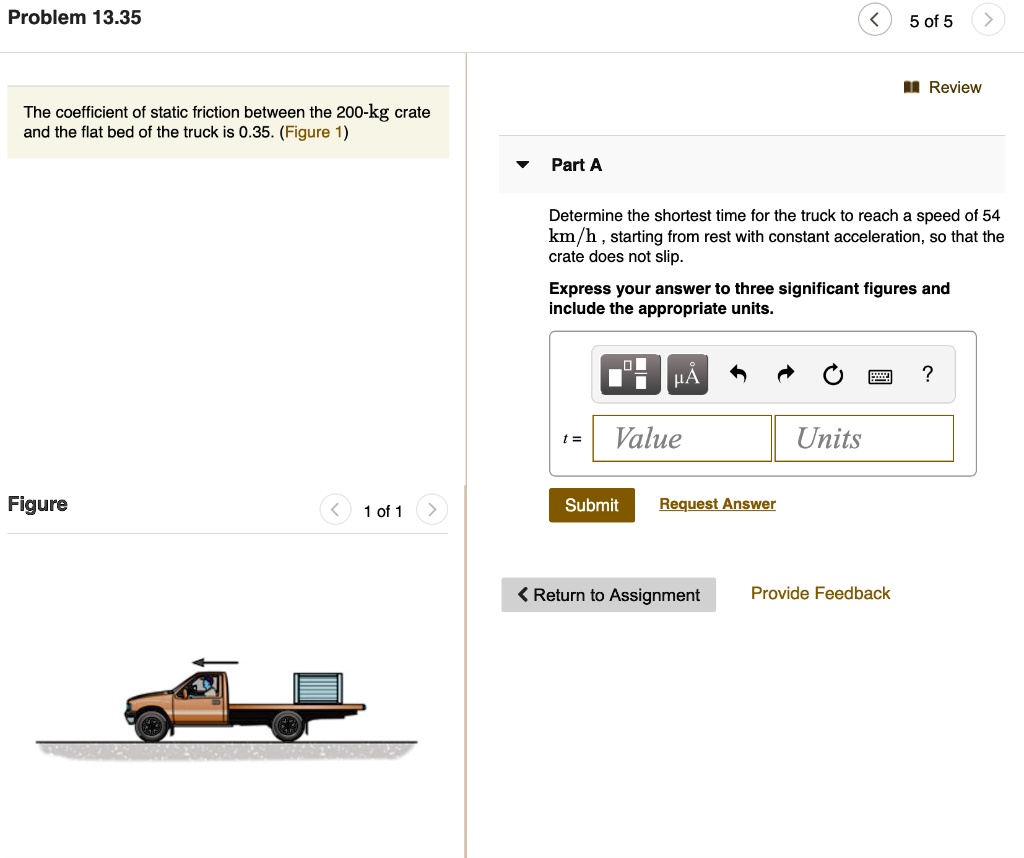Collapse the Part A section
The height and width of the screenshot is (858, 1024).
click(523, 165)
